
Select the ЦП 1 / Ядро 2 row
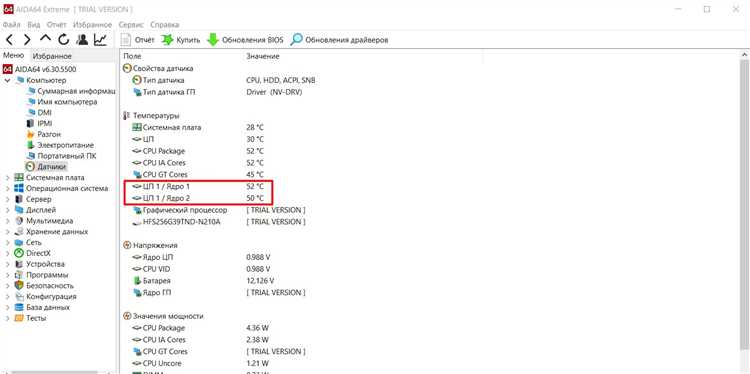click(197, 198)
